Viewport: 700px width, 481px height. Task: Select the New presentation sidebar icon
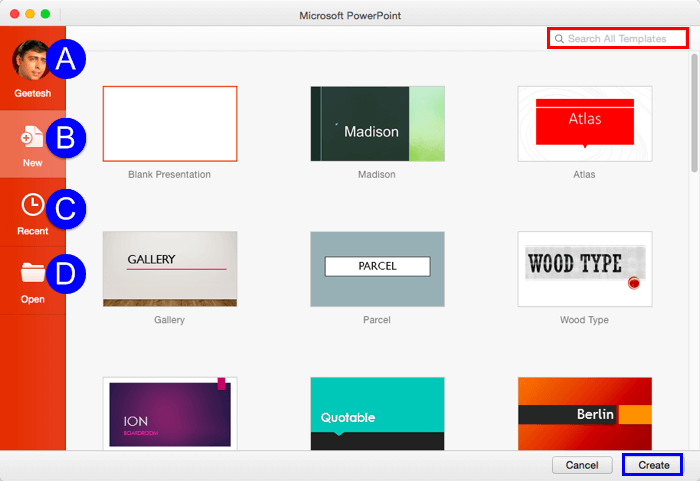point(32,138)
